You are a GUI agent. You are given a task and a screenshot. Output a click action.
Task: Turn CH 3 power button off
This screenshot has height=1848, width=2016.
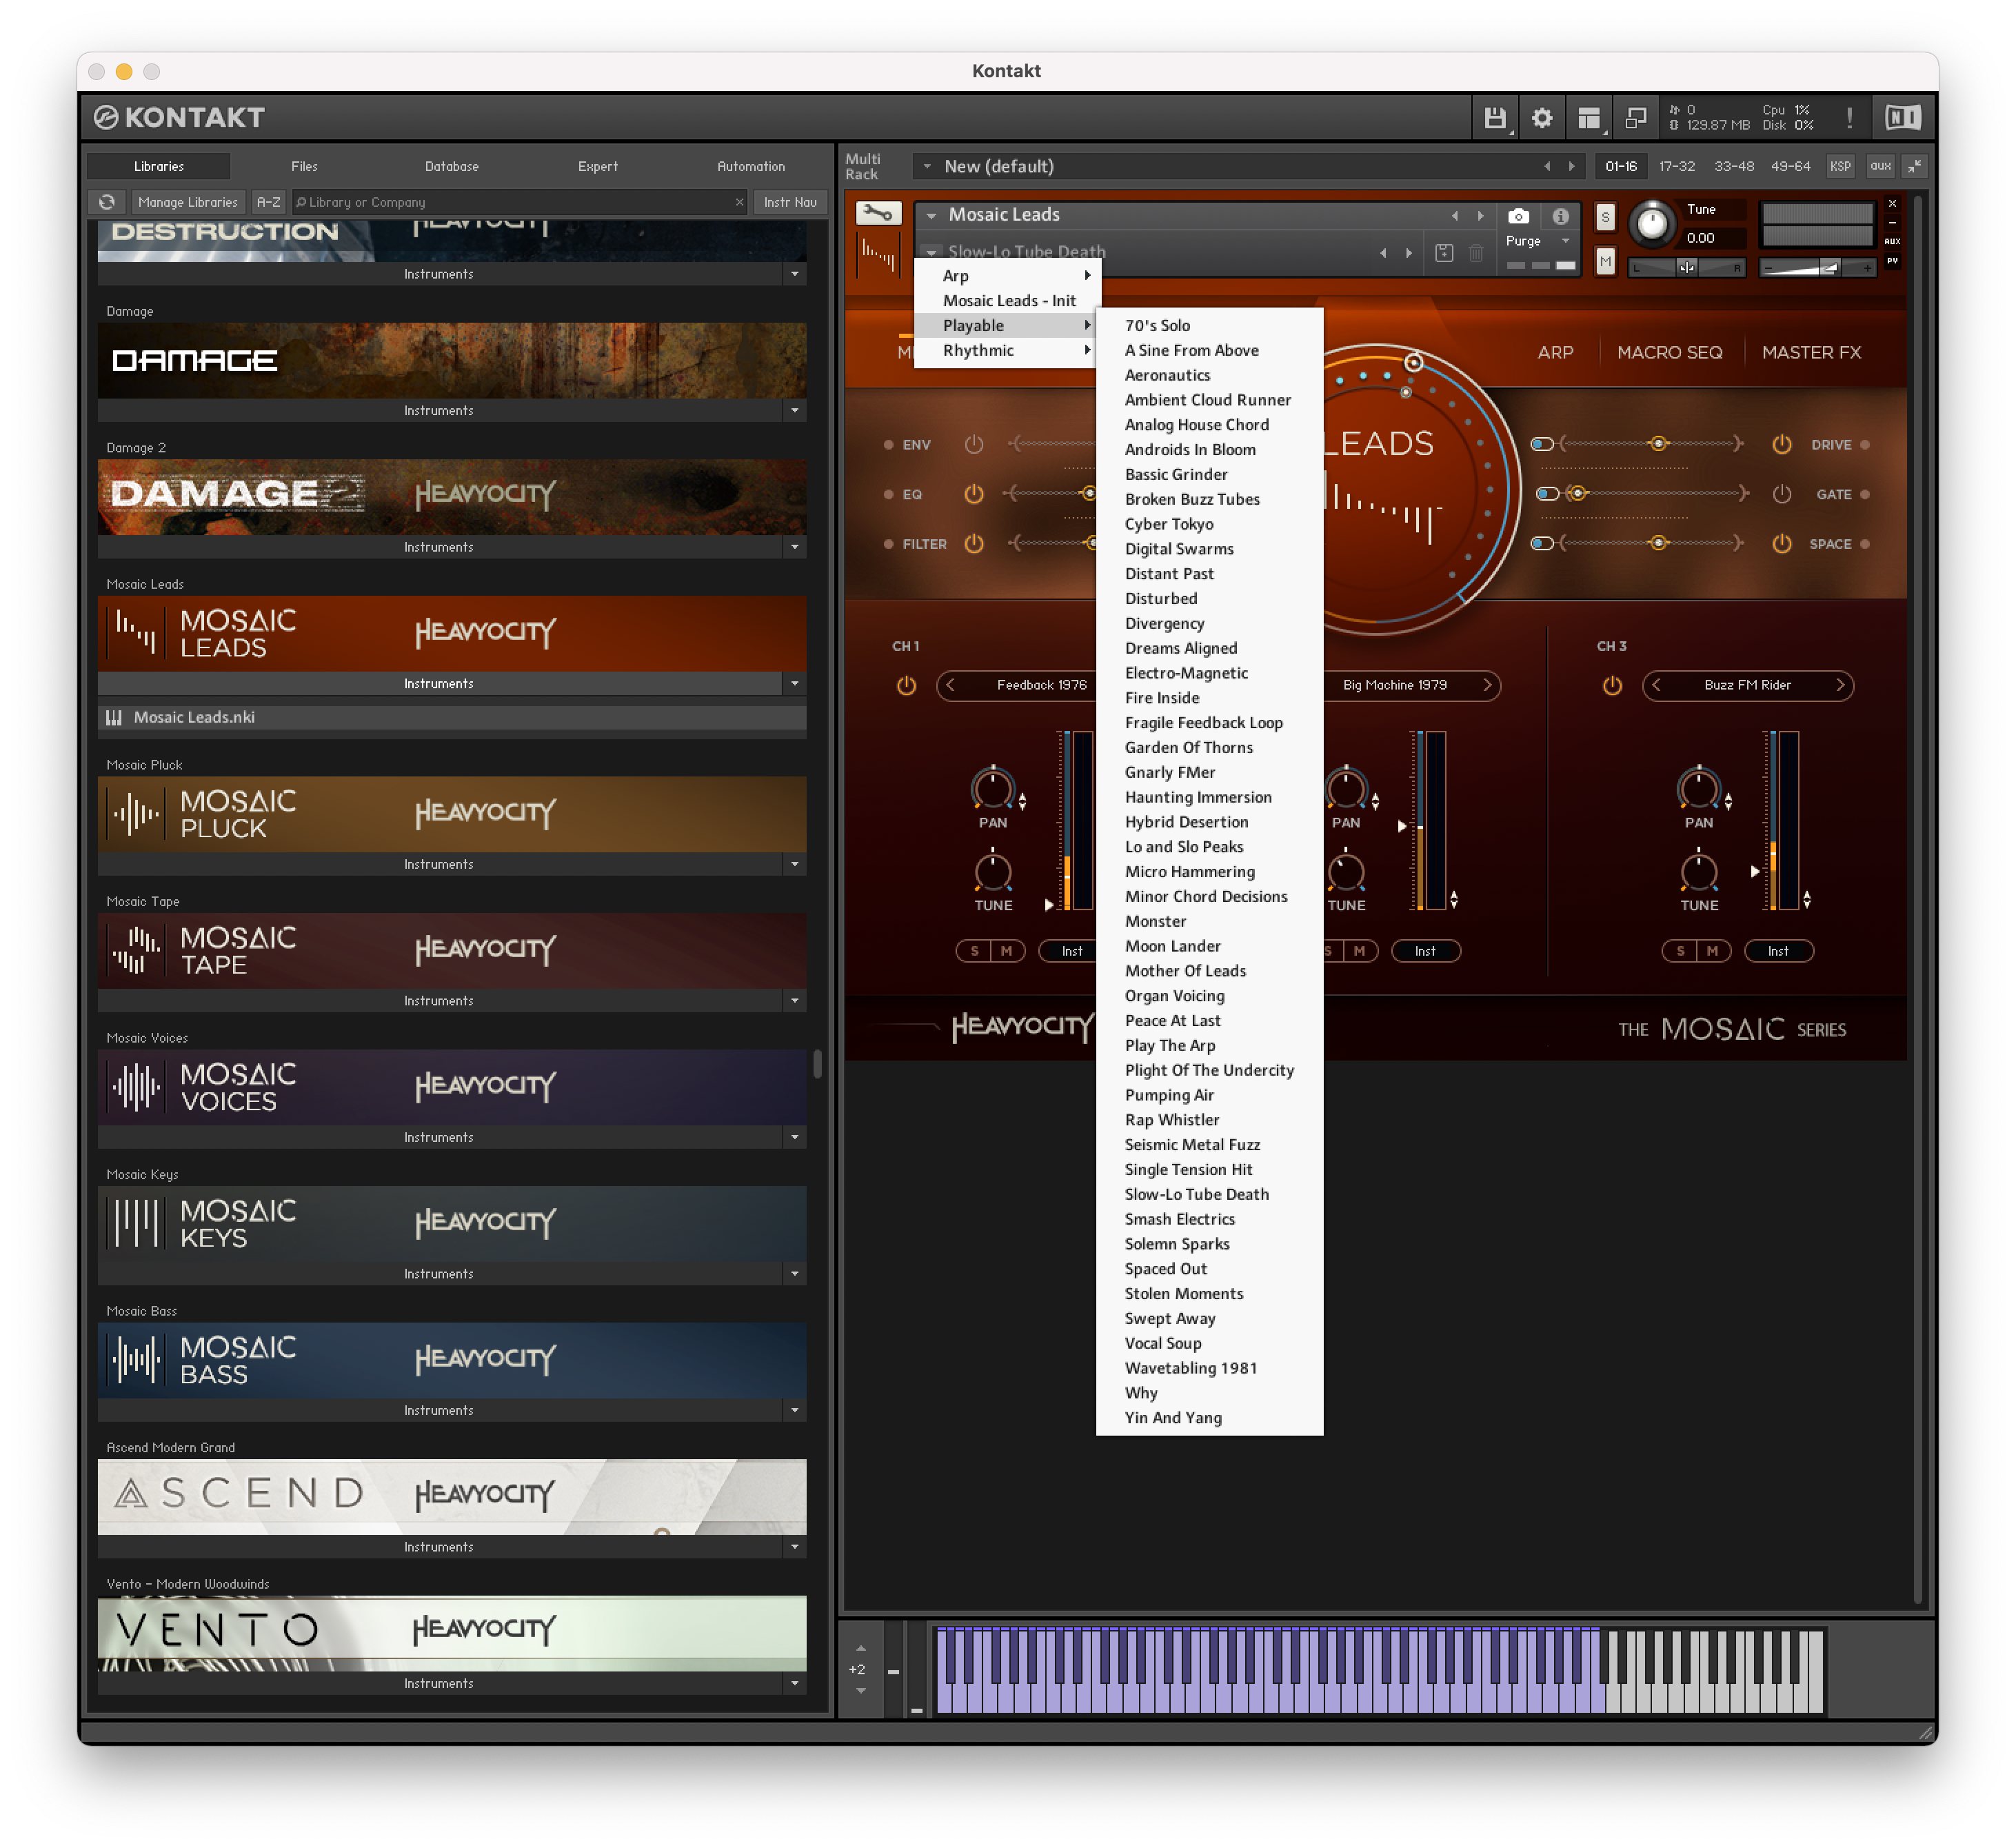click(x=1612, y=686)
